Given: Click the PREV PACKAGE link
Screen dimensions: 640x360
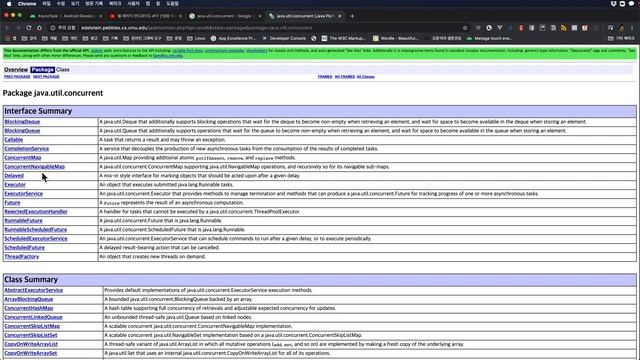Looking at the screenshot, I should (x=17, y=77).
